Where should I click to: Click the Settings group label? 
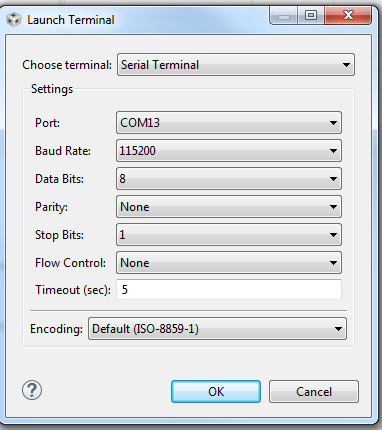click(x=52, y=89)
